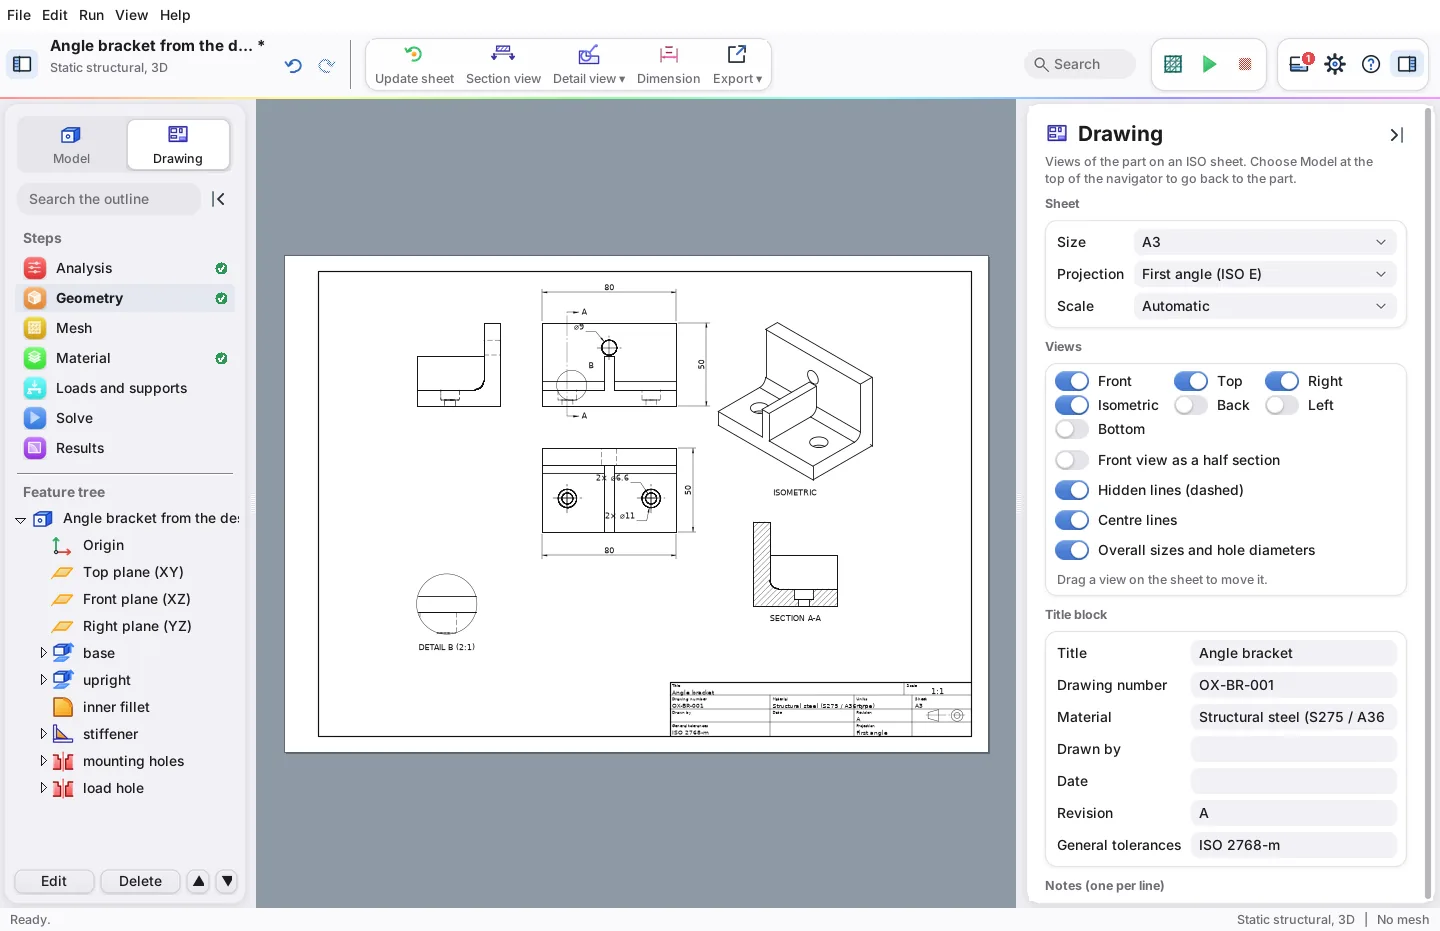The width and height of the screenshot is (1440, 931).
Task: Turn off the Isometric view toggle
Action: pyautogui.click(x=1072, y=405)
